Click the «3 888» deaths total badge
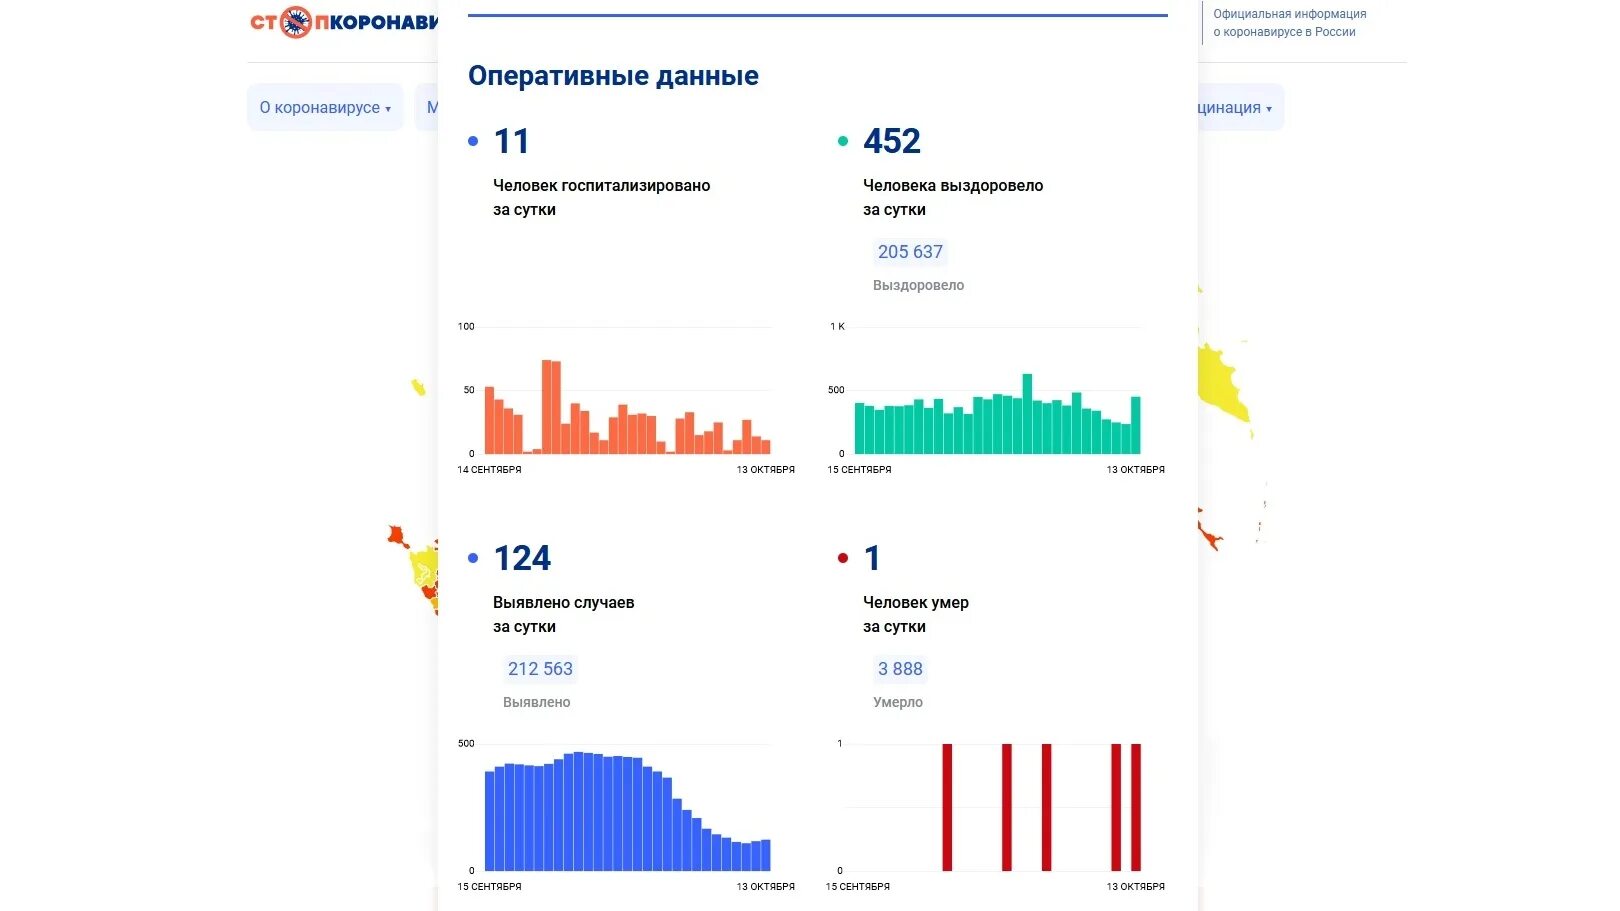The image size is (1620, 911). pos(900,669)
